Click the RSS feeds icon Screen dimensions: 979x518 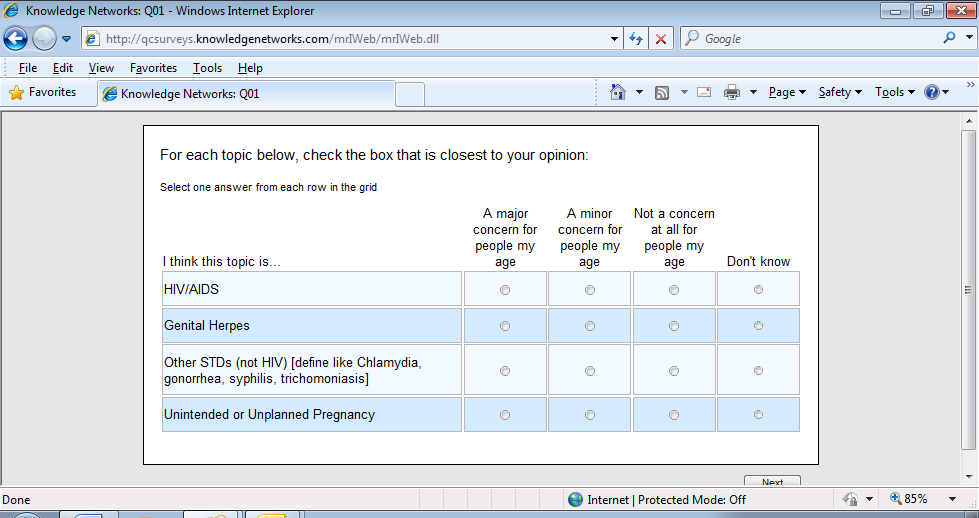click(662, 93)
